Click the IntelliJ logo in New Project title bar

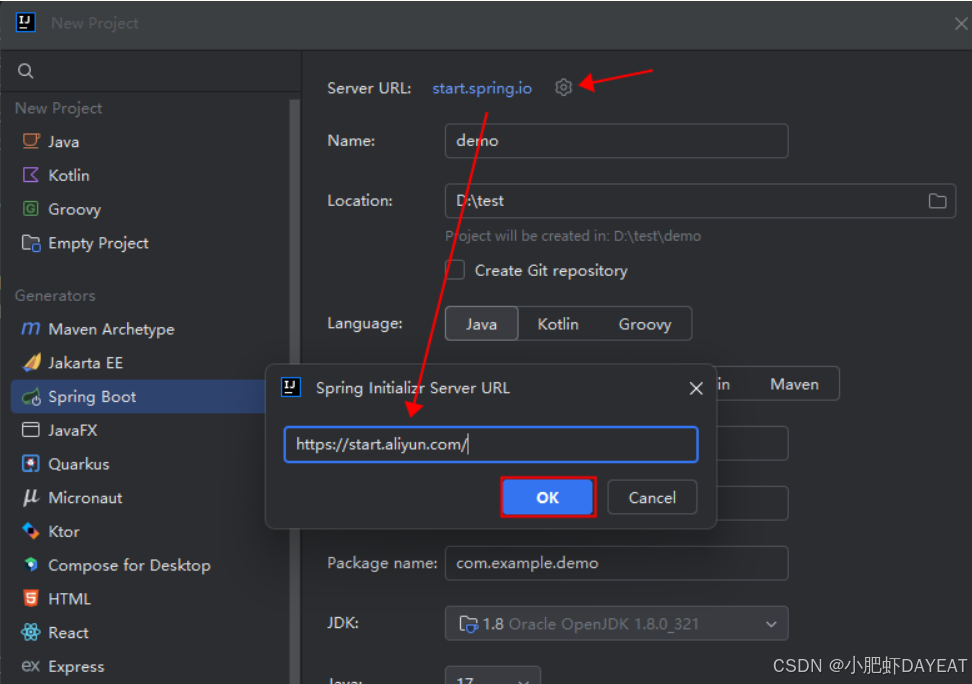coord(25,22)
